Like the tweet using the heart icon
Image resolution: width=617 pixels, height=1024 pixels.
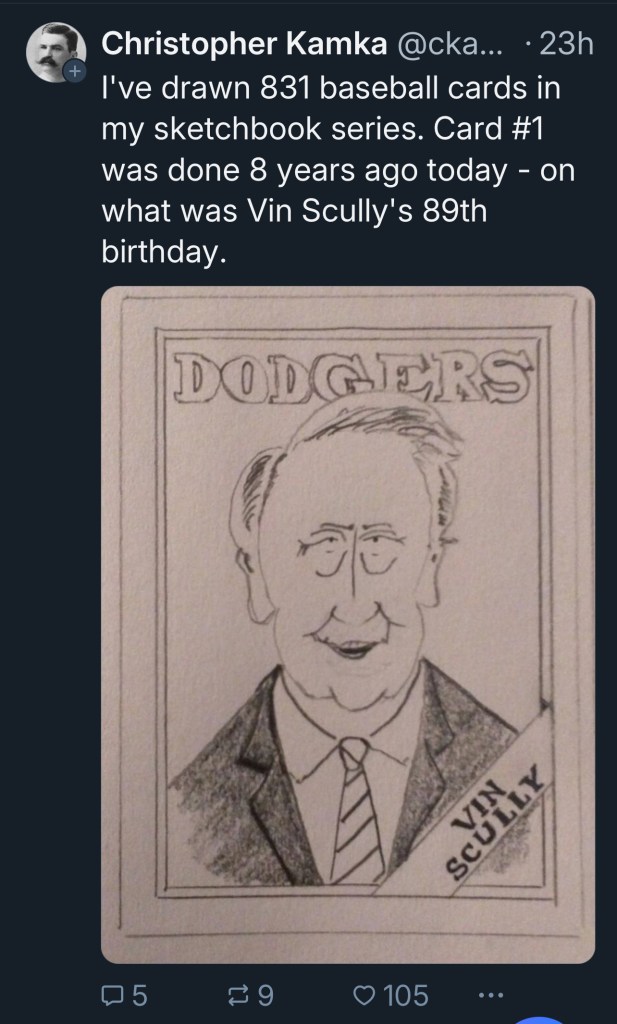point(365,995)
